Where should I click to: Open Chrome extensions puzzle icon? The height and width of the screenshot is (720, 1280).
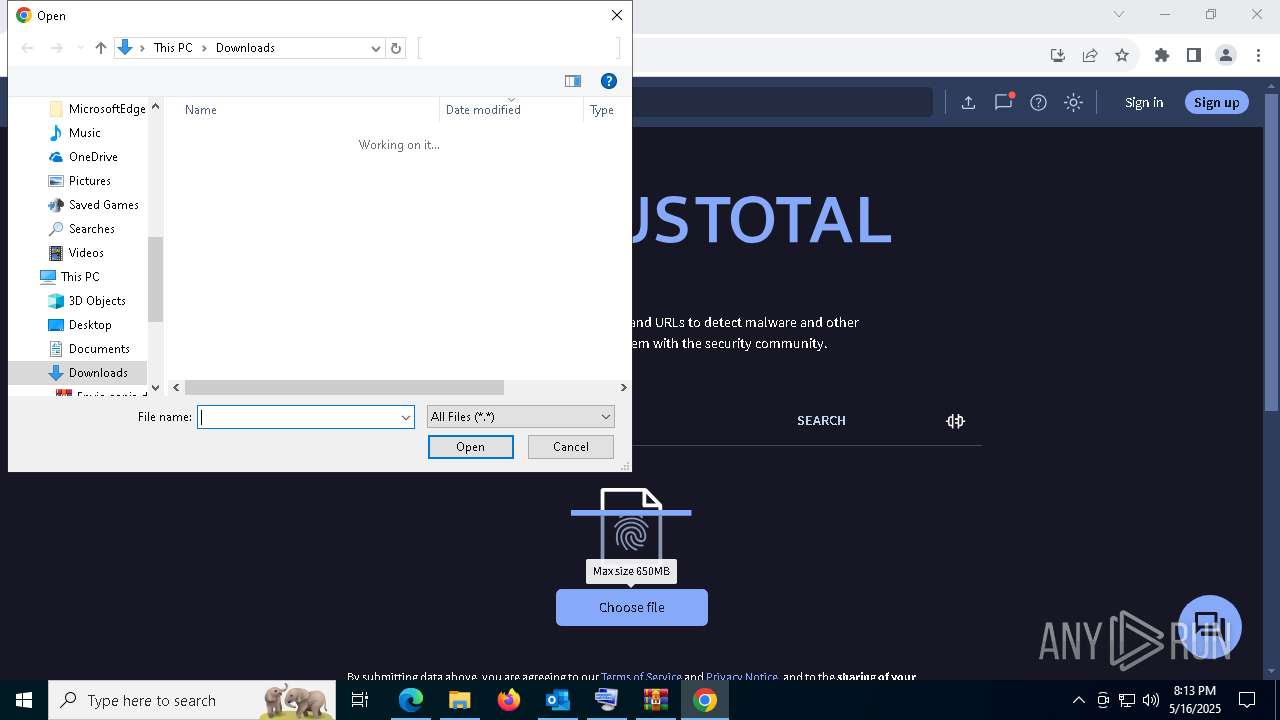(x=1162, y=55)
